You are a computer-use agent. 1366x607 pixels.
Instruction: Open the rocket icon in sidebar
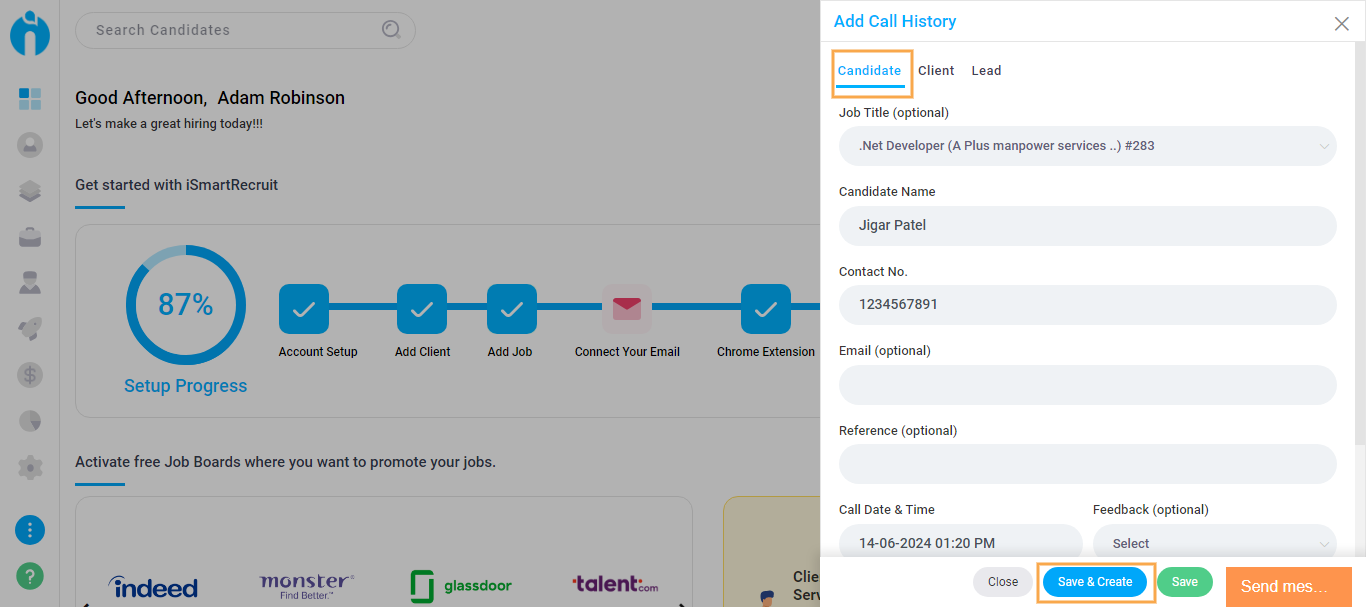click(x=30, y=329)
